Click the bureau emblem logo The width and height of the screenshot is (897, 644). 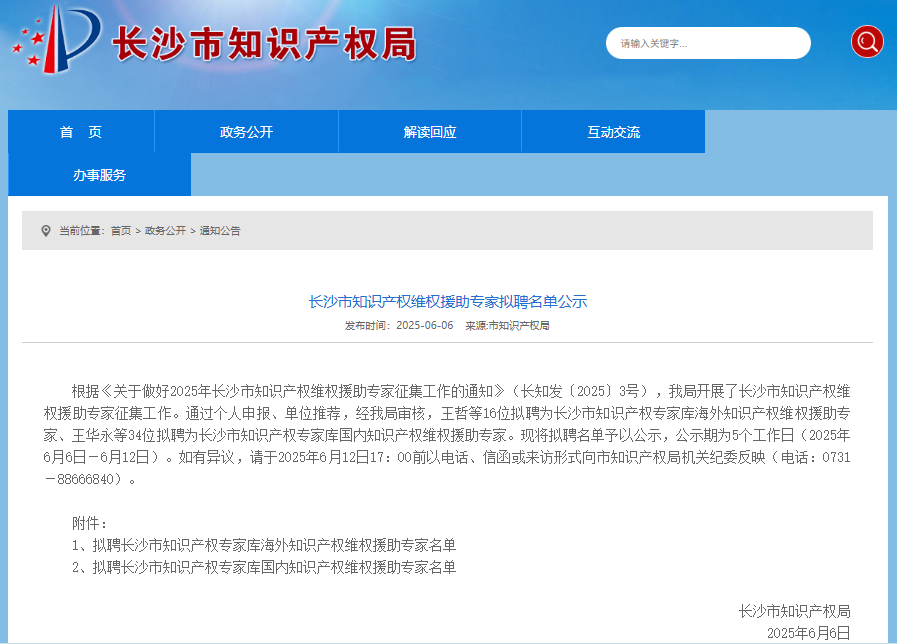tap(57, 39)
